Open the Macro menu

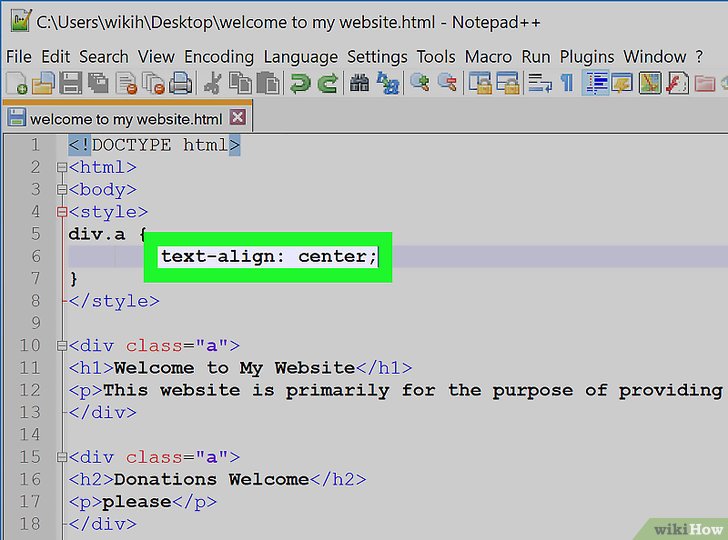click(x=488, y=57)
